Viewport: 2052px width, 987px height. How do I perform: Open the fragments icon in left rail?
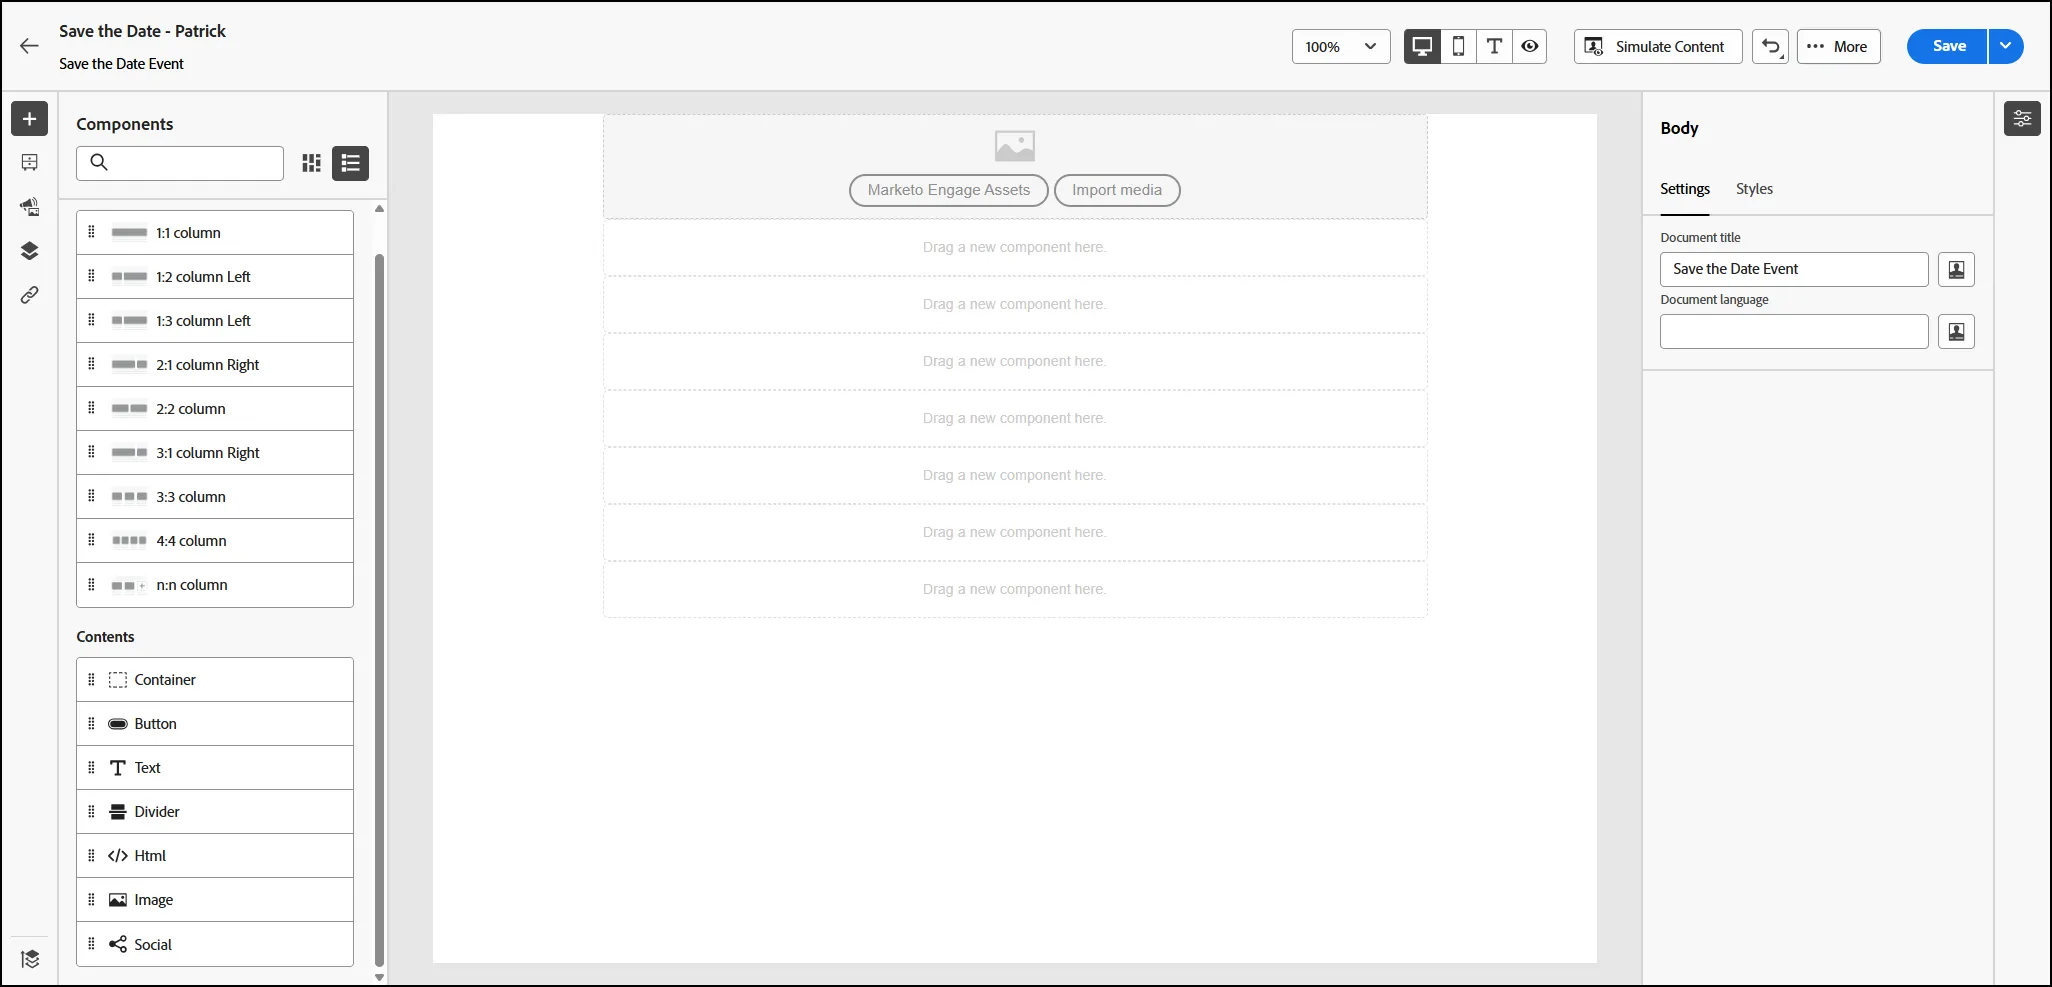click(x=30, y=162)
